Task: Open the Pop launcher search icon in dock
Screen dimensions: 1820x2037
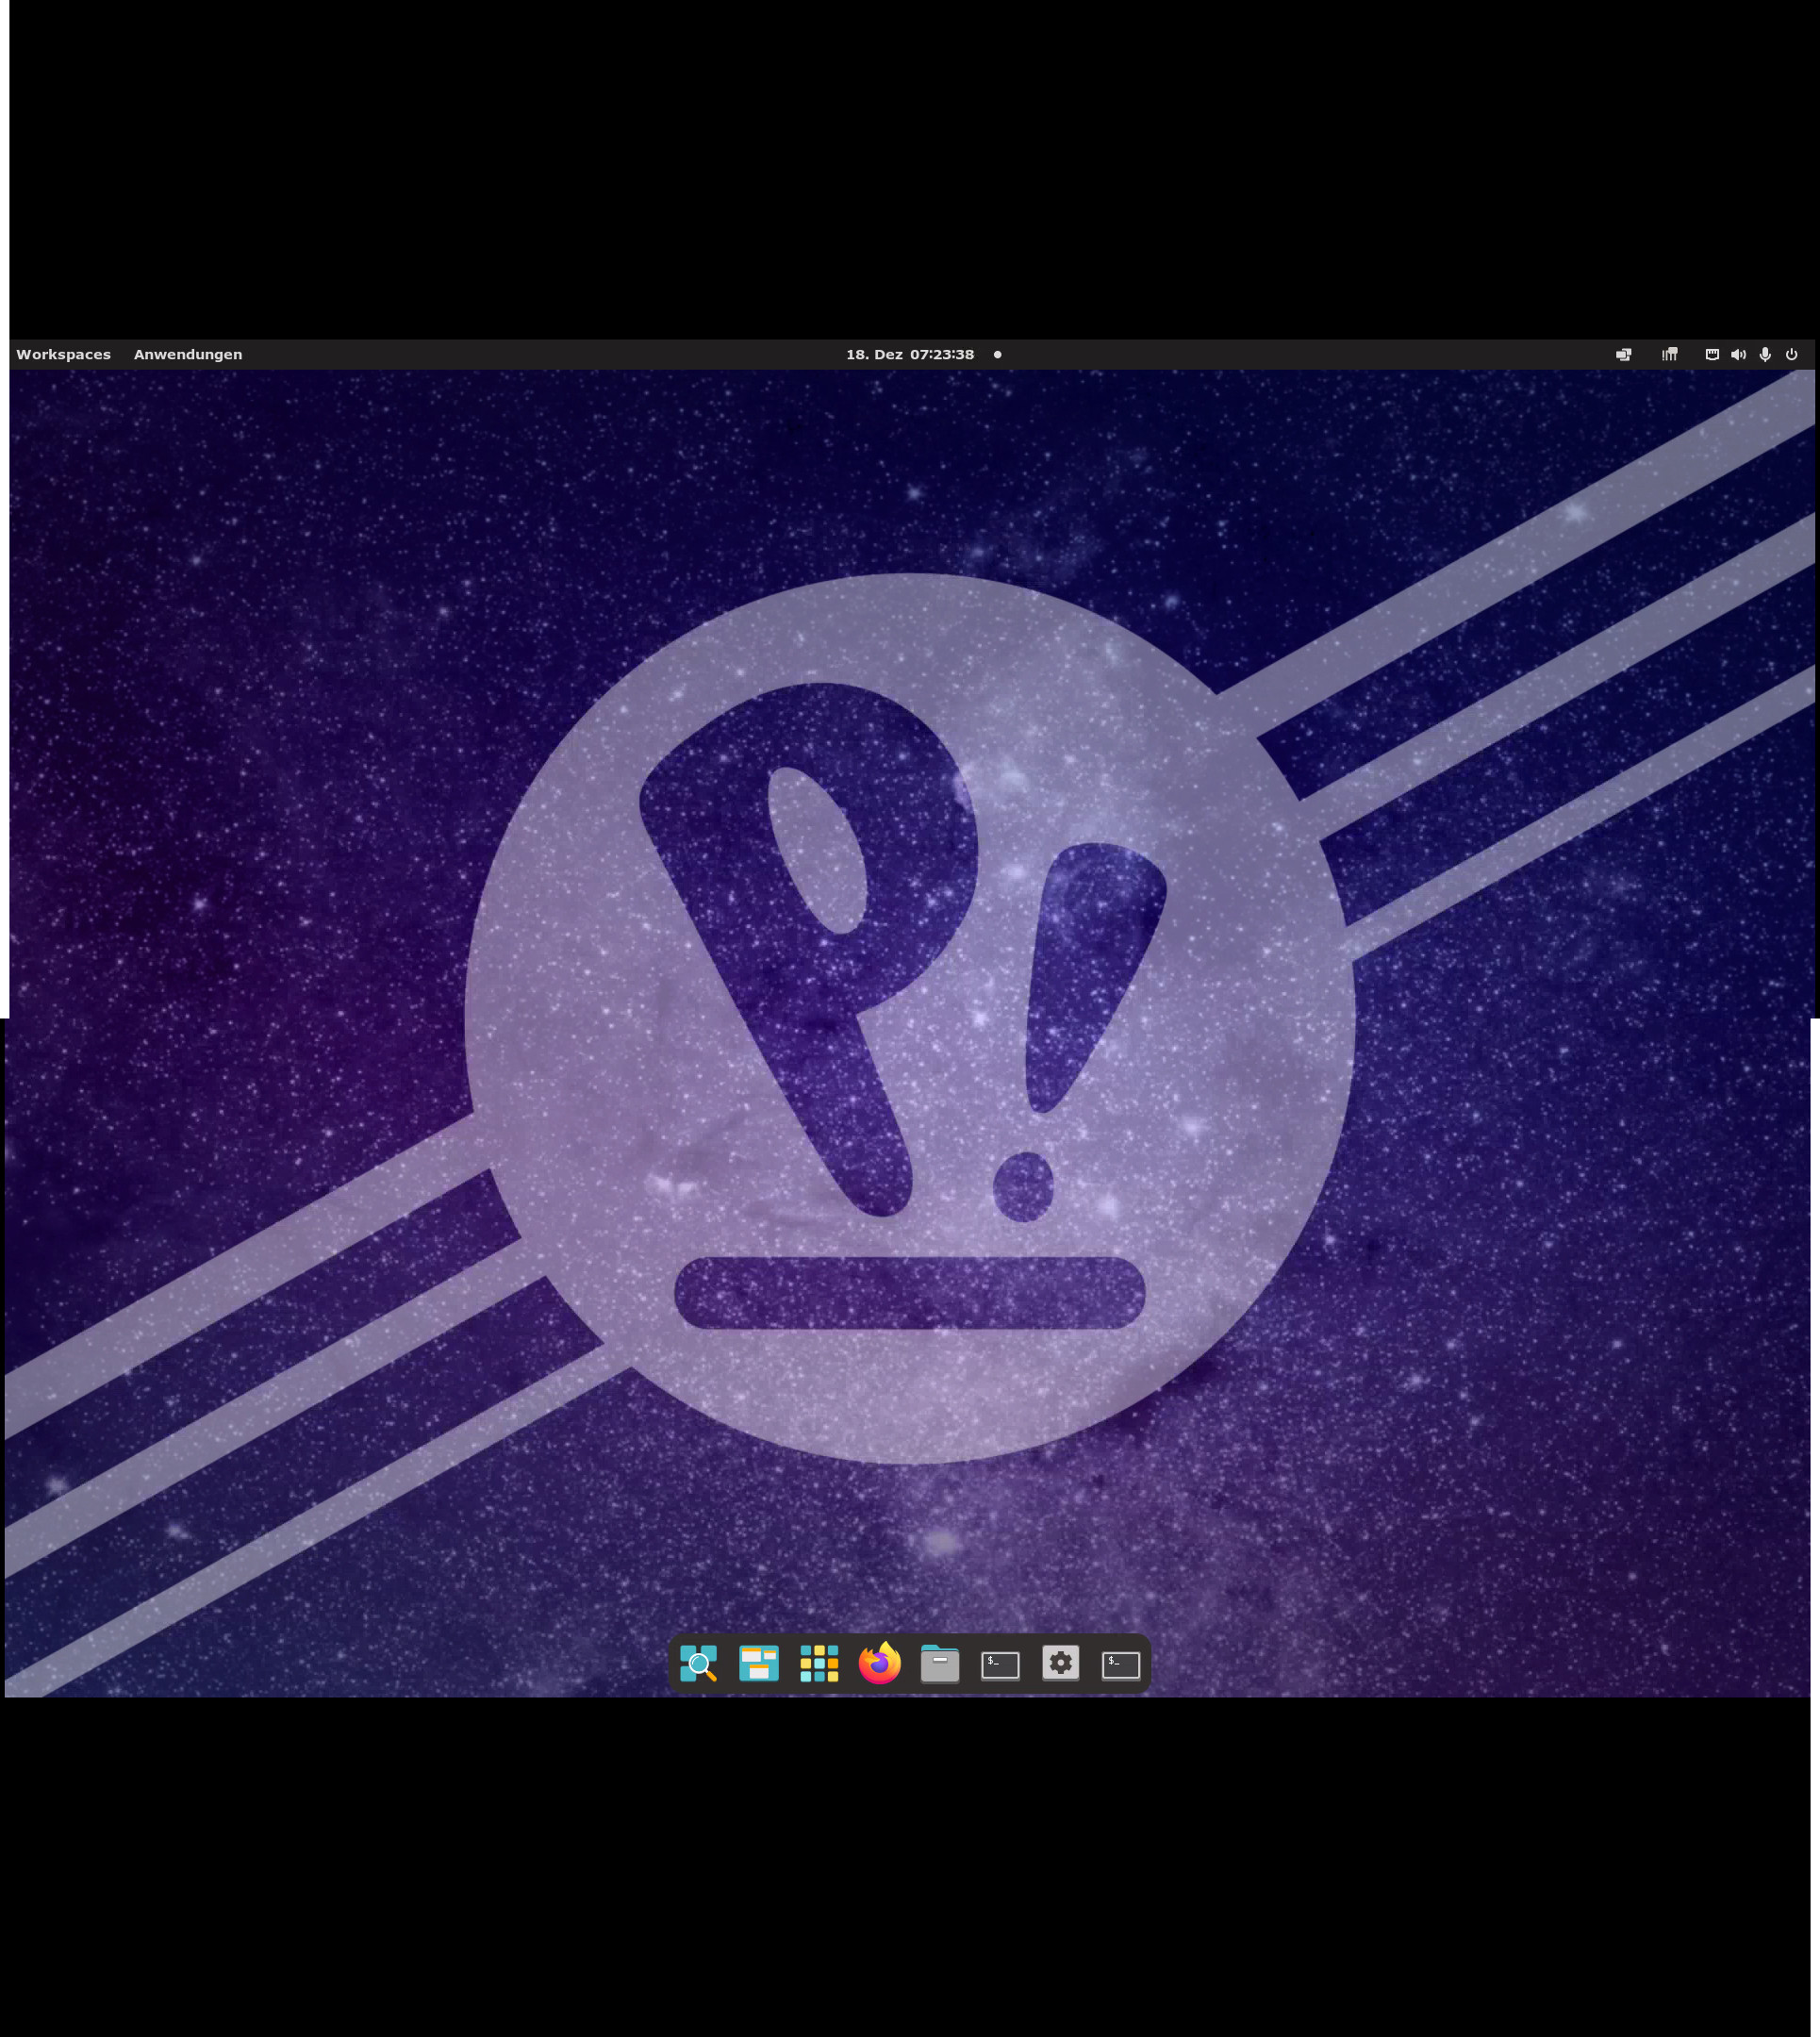Action: click(x=698, y=1663)
